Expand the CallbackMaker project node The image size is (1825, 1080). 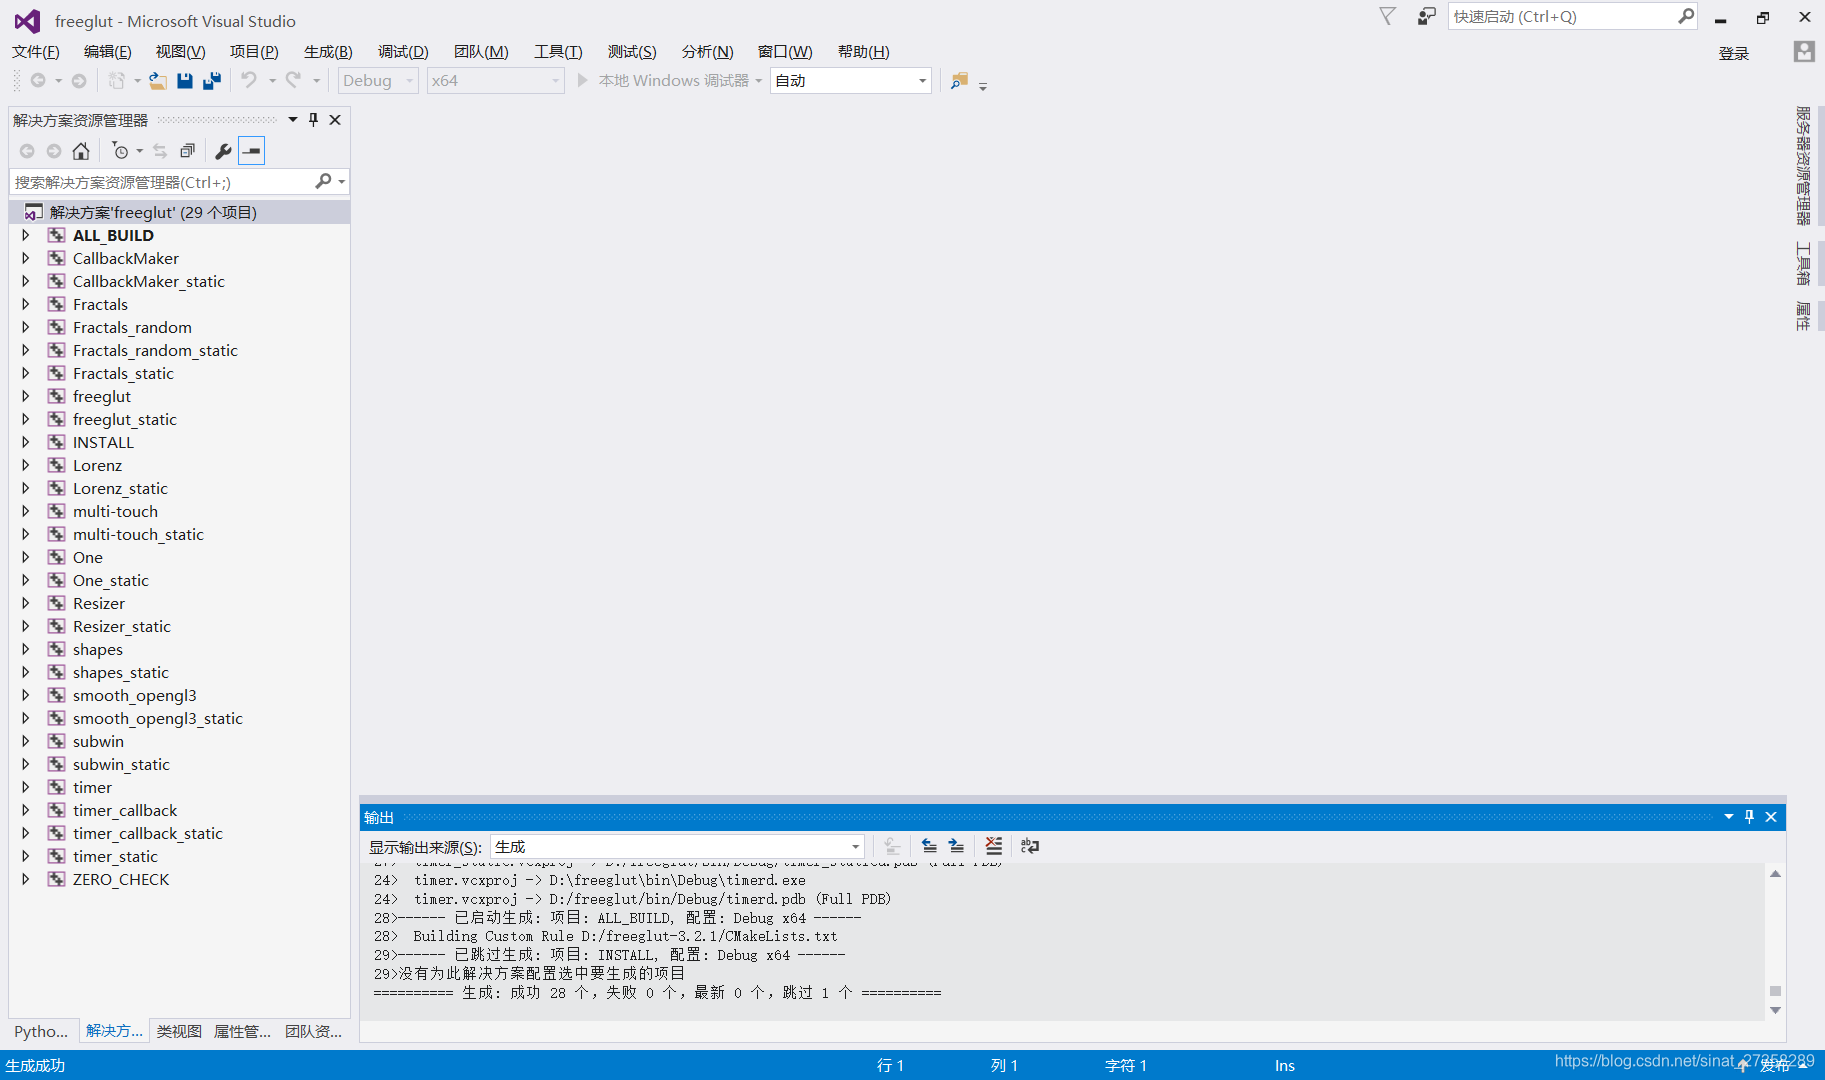click(x=26, y=258)
